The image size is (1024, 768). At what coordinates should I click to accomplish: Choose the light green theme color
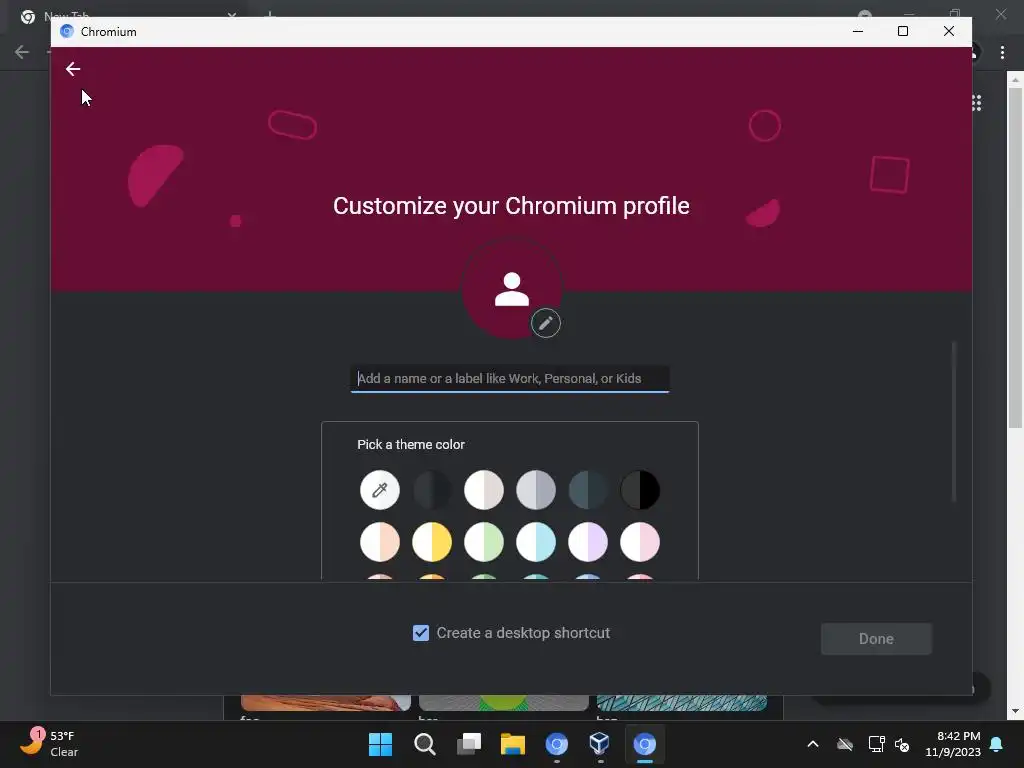(x=484, y=542)
